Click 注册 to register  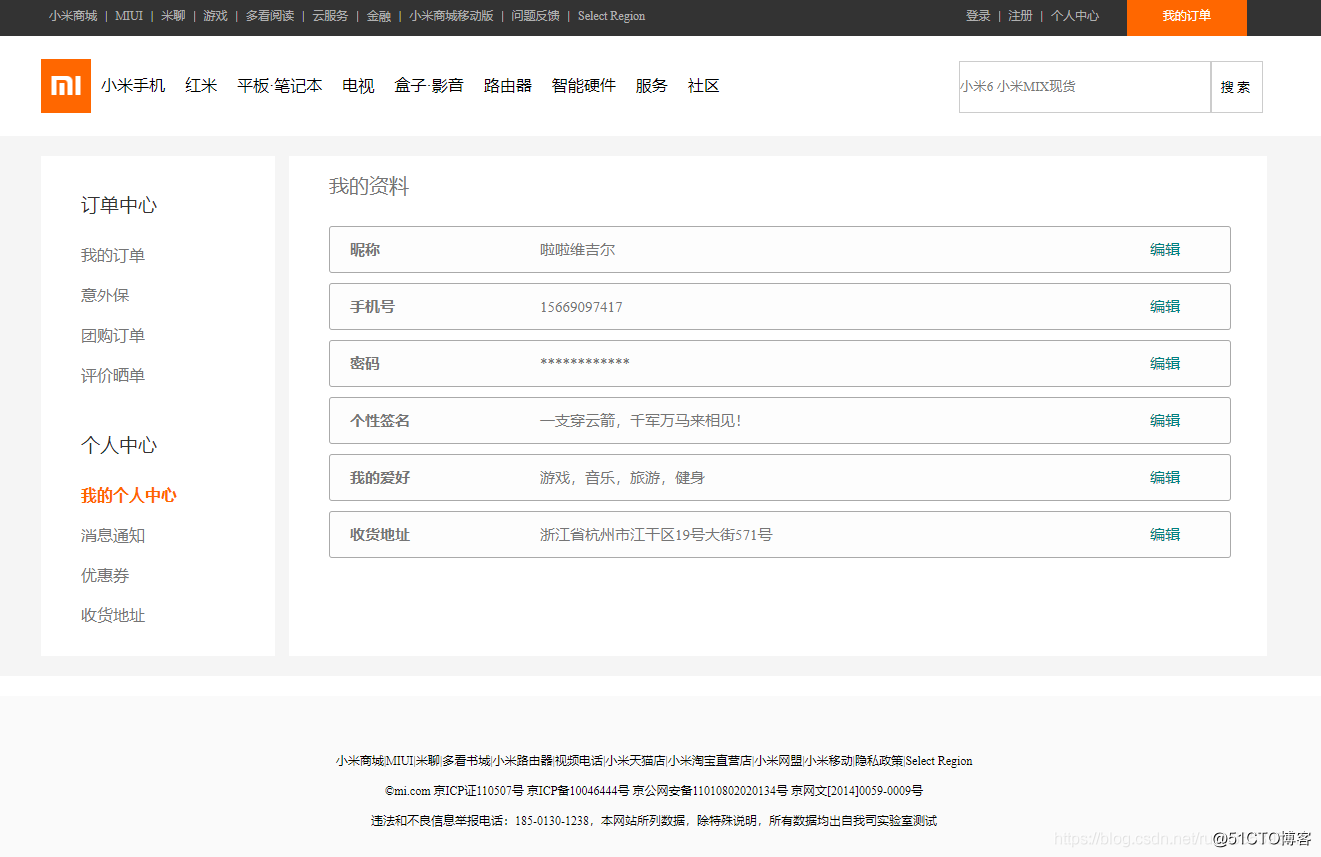pyautogui.click(x=1020, y=16)
